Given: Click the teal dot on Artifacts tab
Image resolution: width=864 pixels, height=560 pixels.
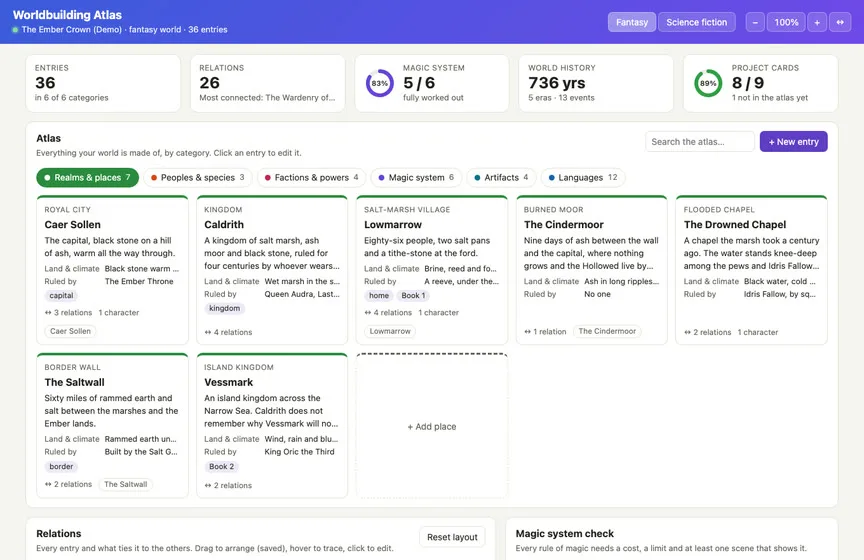Looking at the screenshot, I should tap(477, 177).
